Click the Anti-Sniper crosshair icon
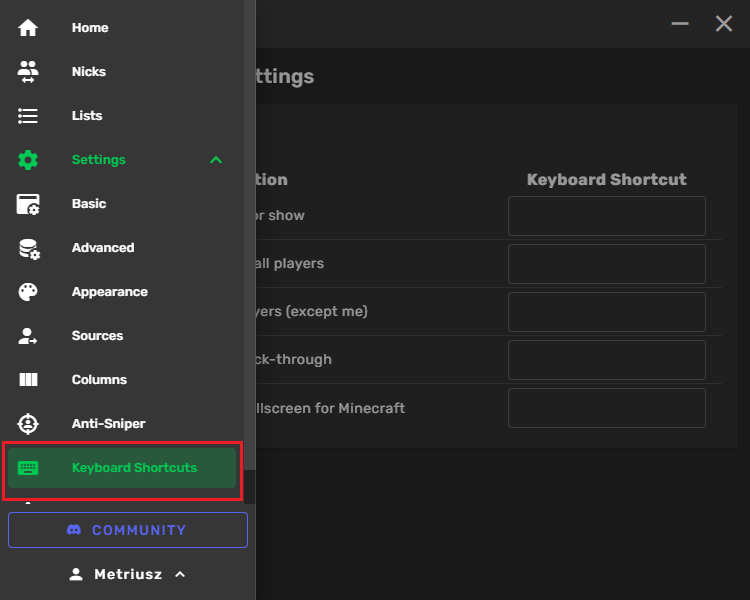Image resolution: width=750 pixels, height=600 pixels. pos(28,424)
